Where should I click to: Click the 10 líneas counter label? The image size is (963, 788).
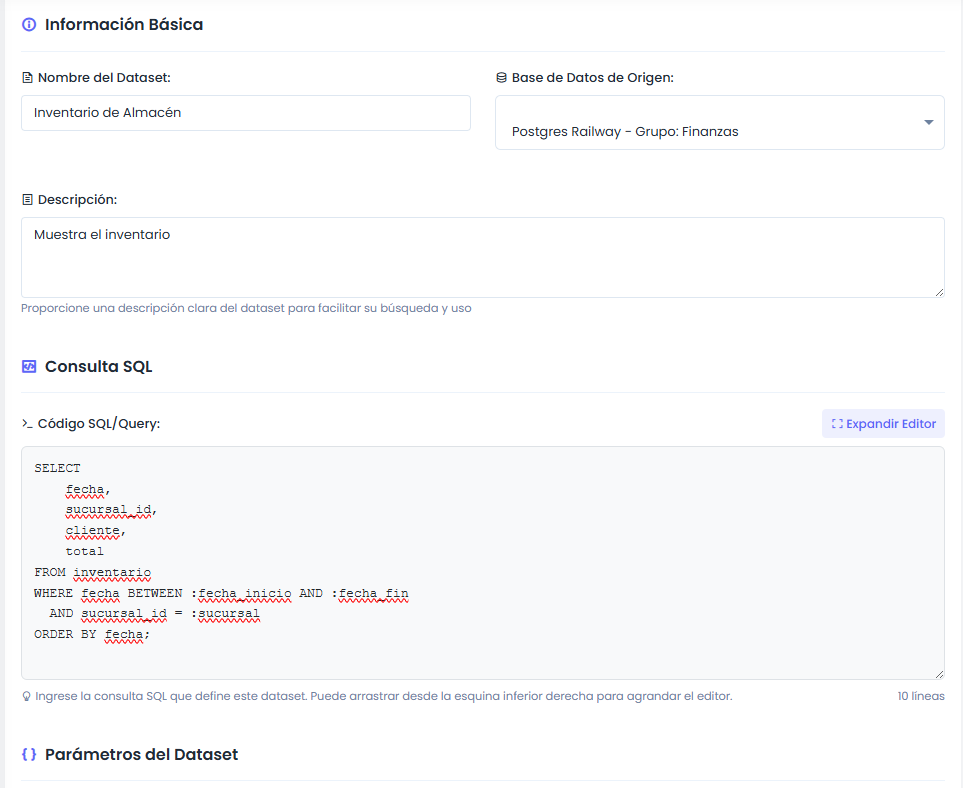[920, 694]
